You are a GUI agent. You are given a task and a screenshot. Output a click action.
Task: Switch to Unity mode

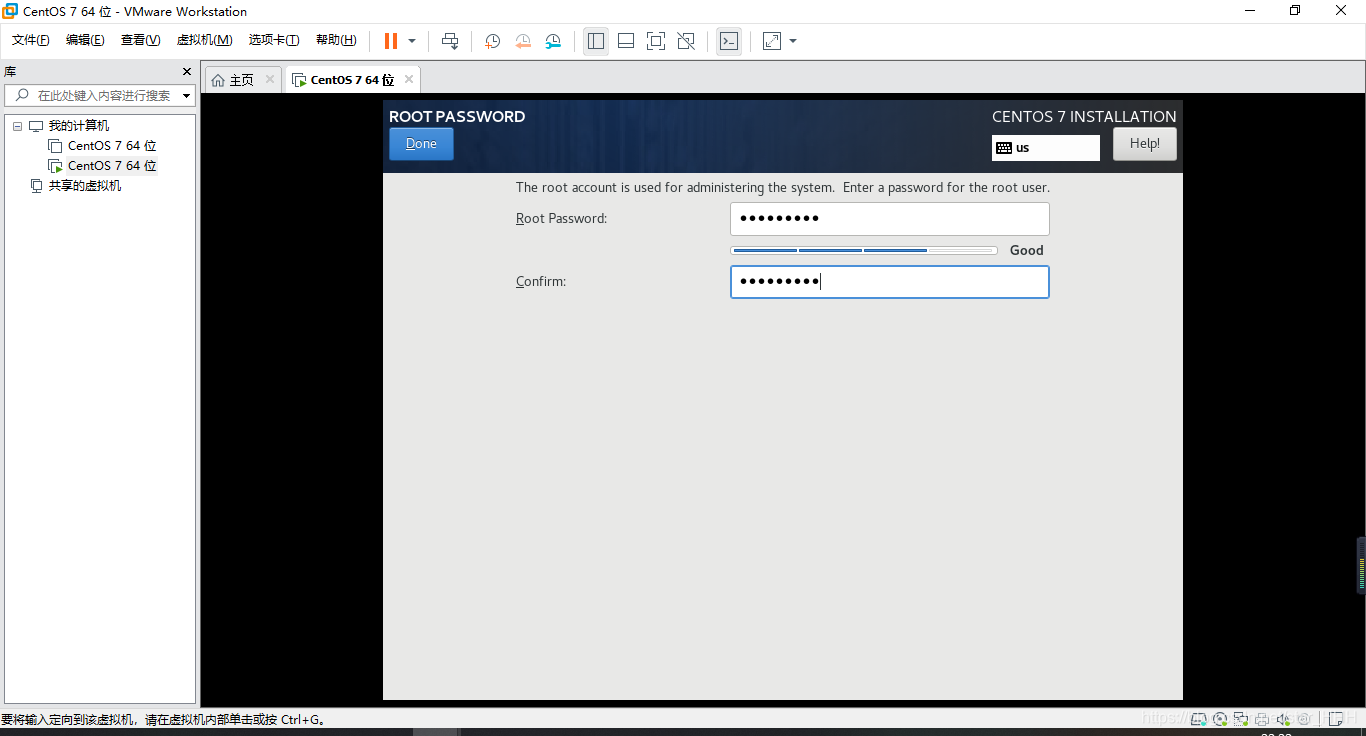pyautogui.click(x=686, y=41)
